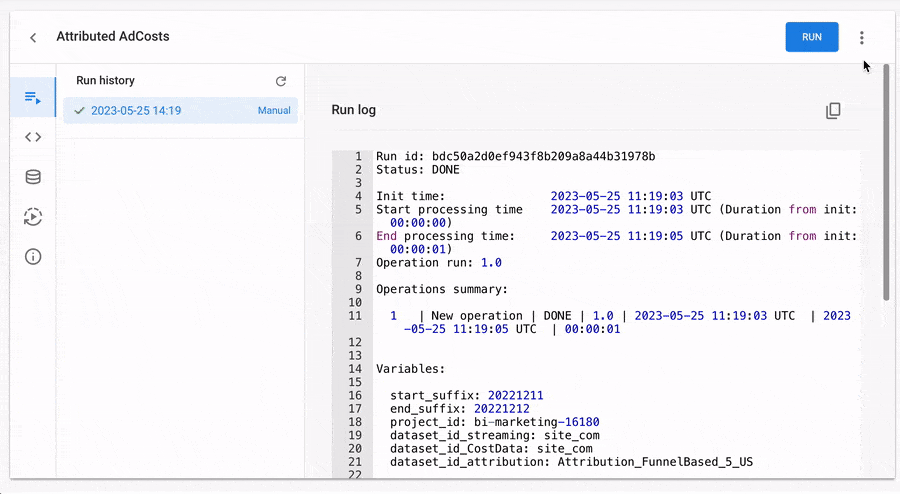Click the dataset_id_CostData: site_com line
This screenshot has width=900, height=494.
coord(491,448)
